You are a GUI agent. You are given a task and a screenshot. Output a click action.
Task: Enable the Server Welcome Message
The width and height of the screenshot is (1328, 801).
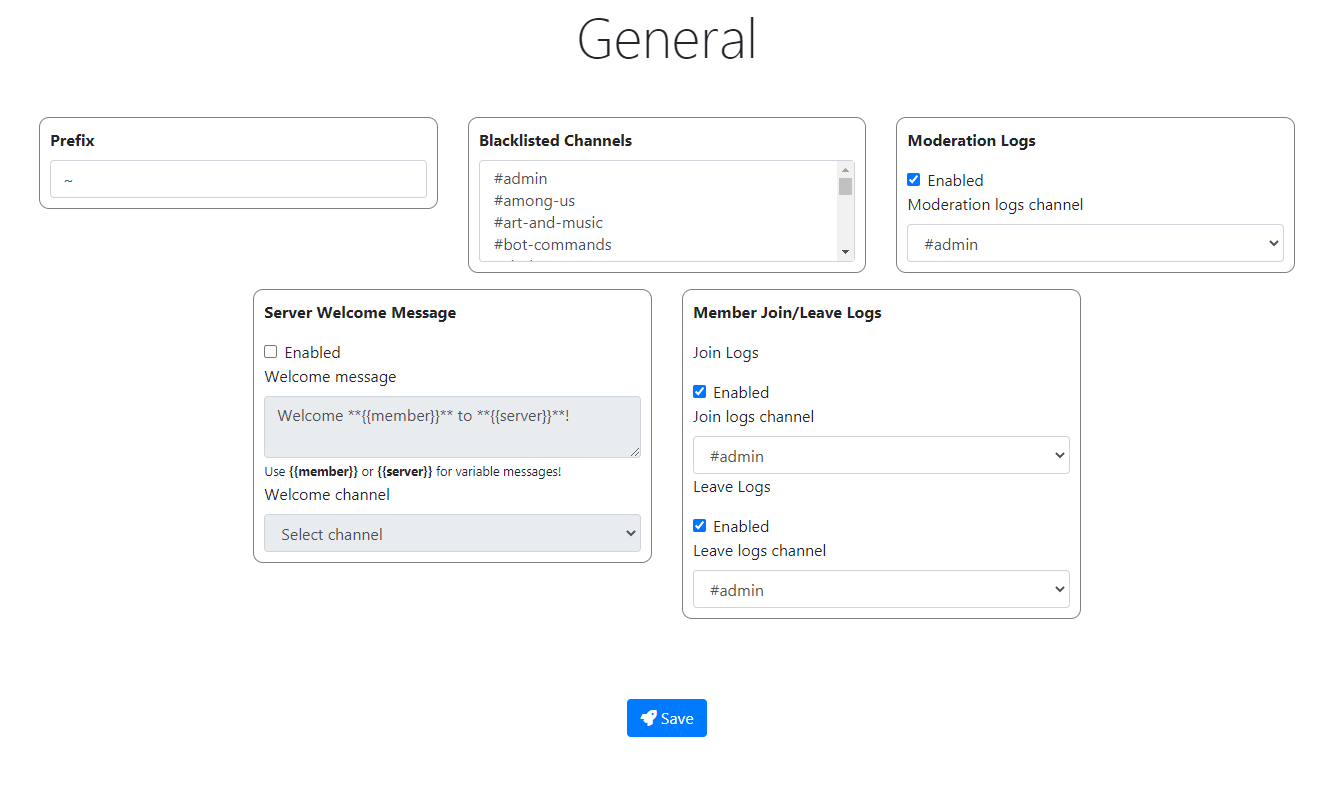[270, 351]
